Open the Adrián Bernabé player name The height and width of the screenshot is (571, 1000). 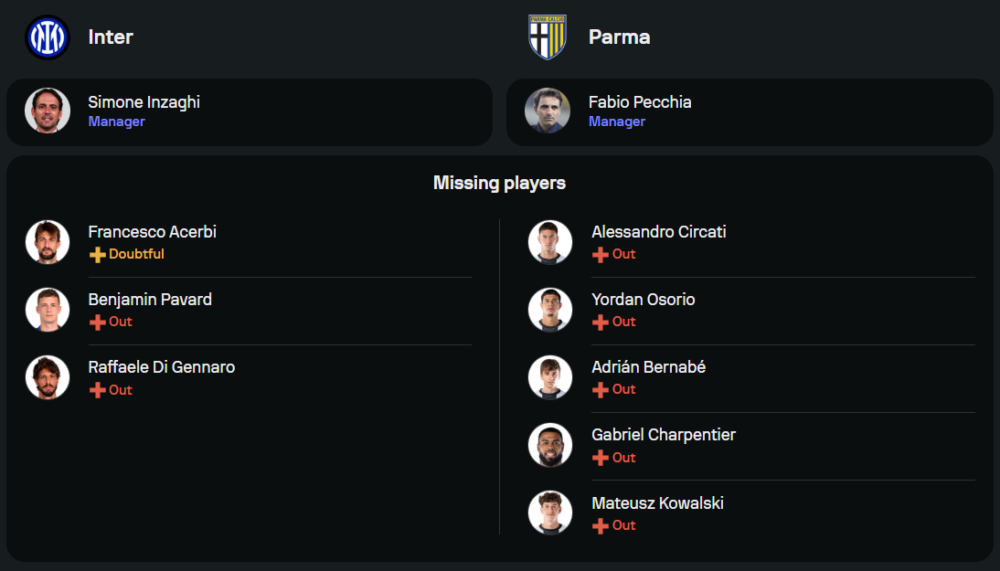click(x=648, y=367)
